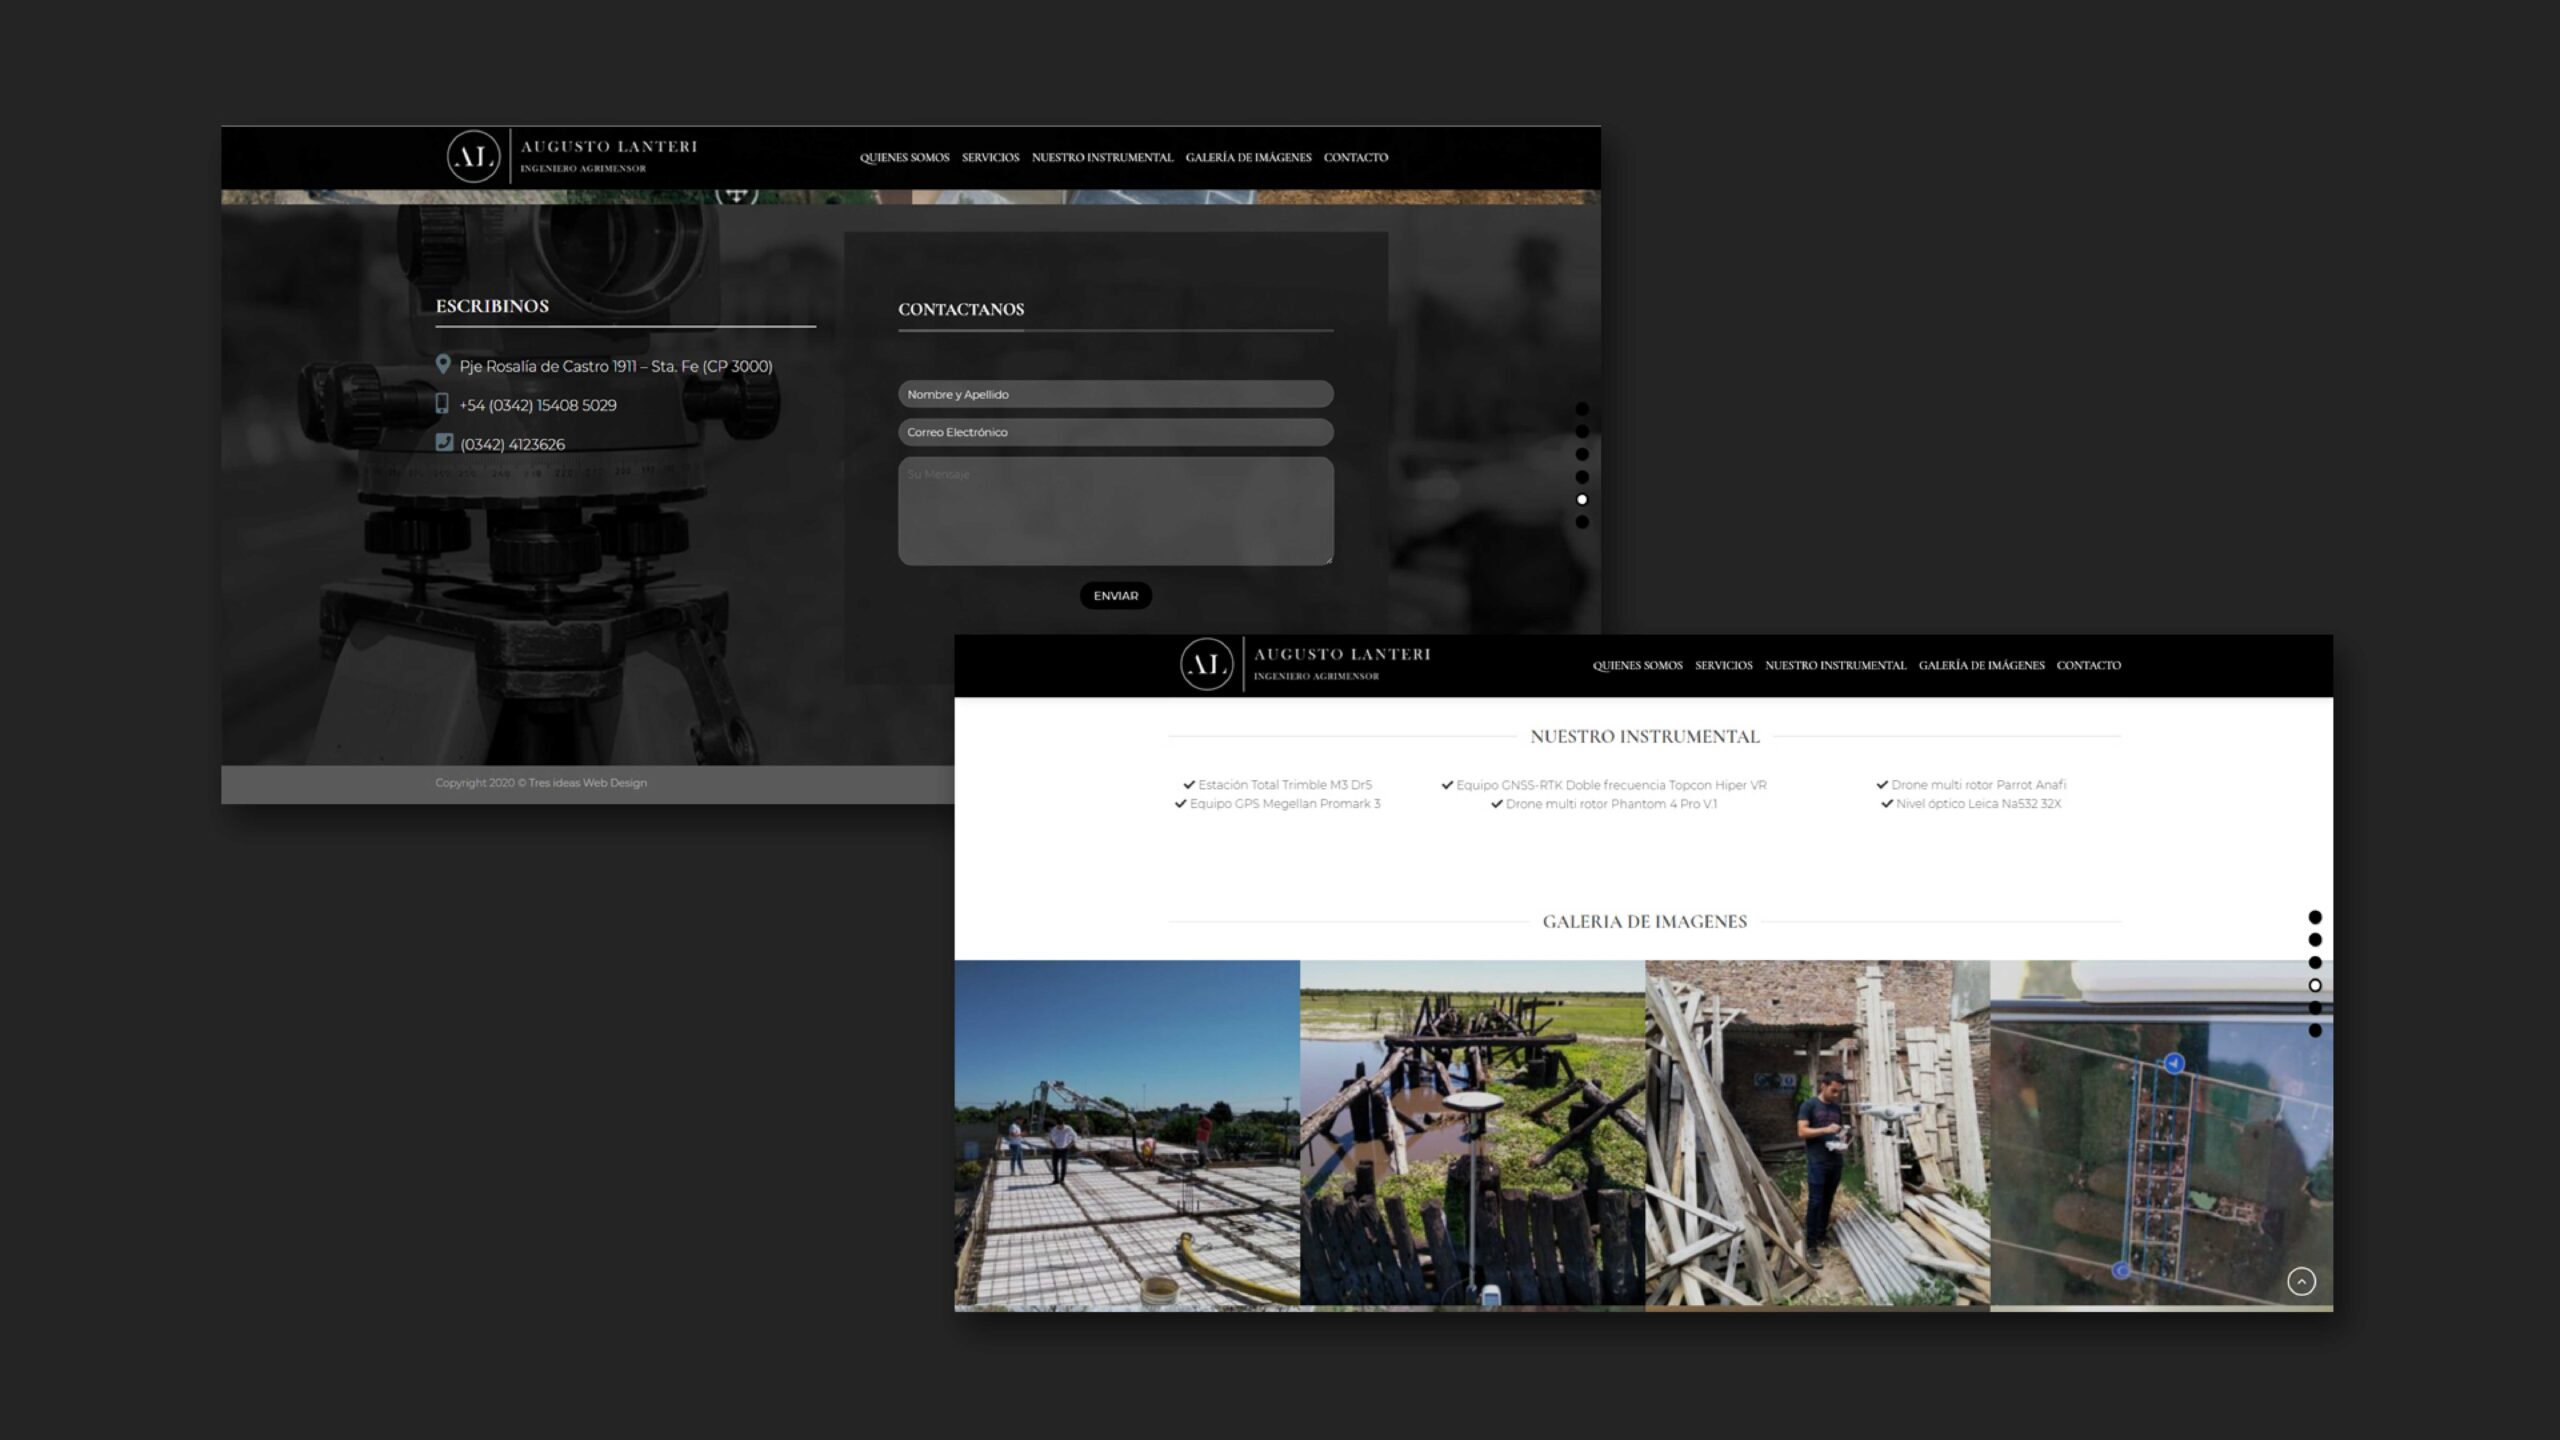Select third section dot on contact page
The width and height of the screenshot is (2560, 1440).
pyautogui.click(x=1582, y=454)
